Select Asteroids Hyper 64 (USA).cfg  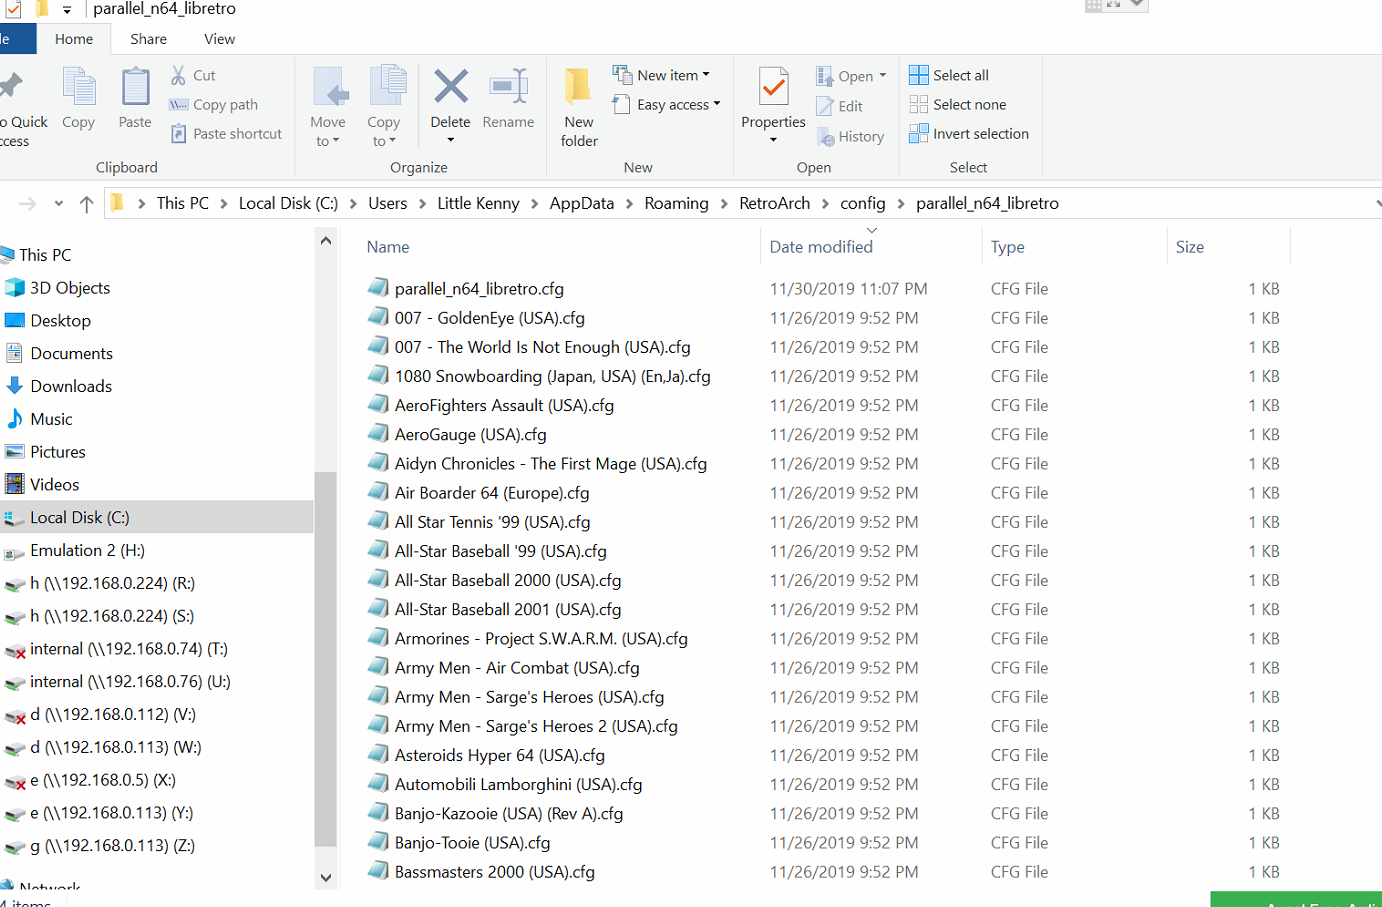[x=500, y=756]
